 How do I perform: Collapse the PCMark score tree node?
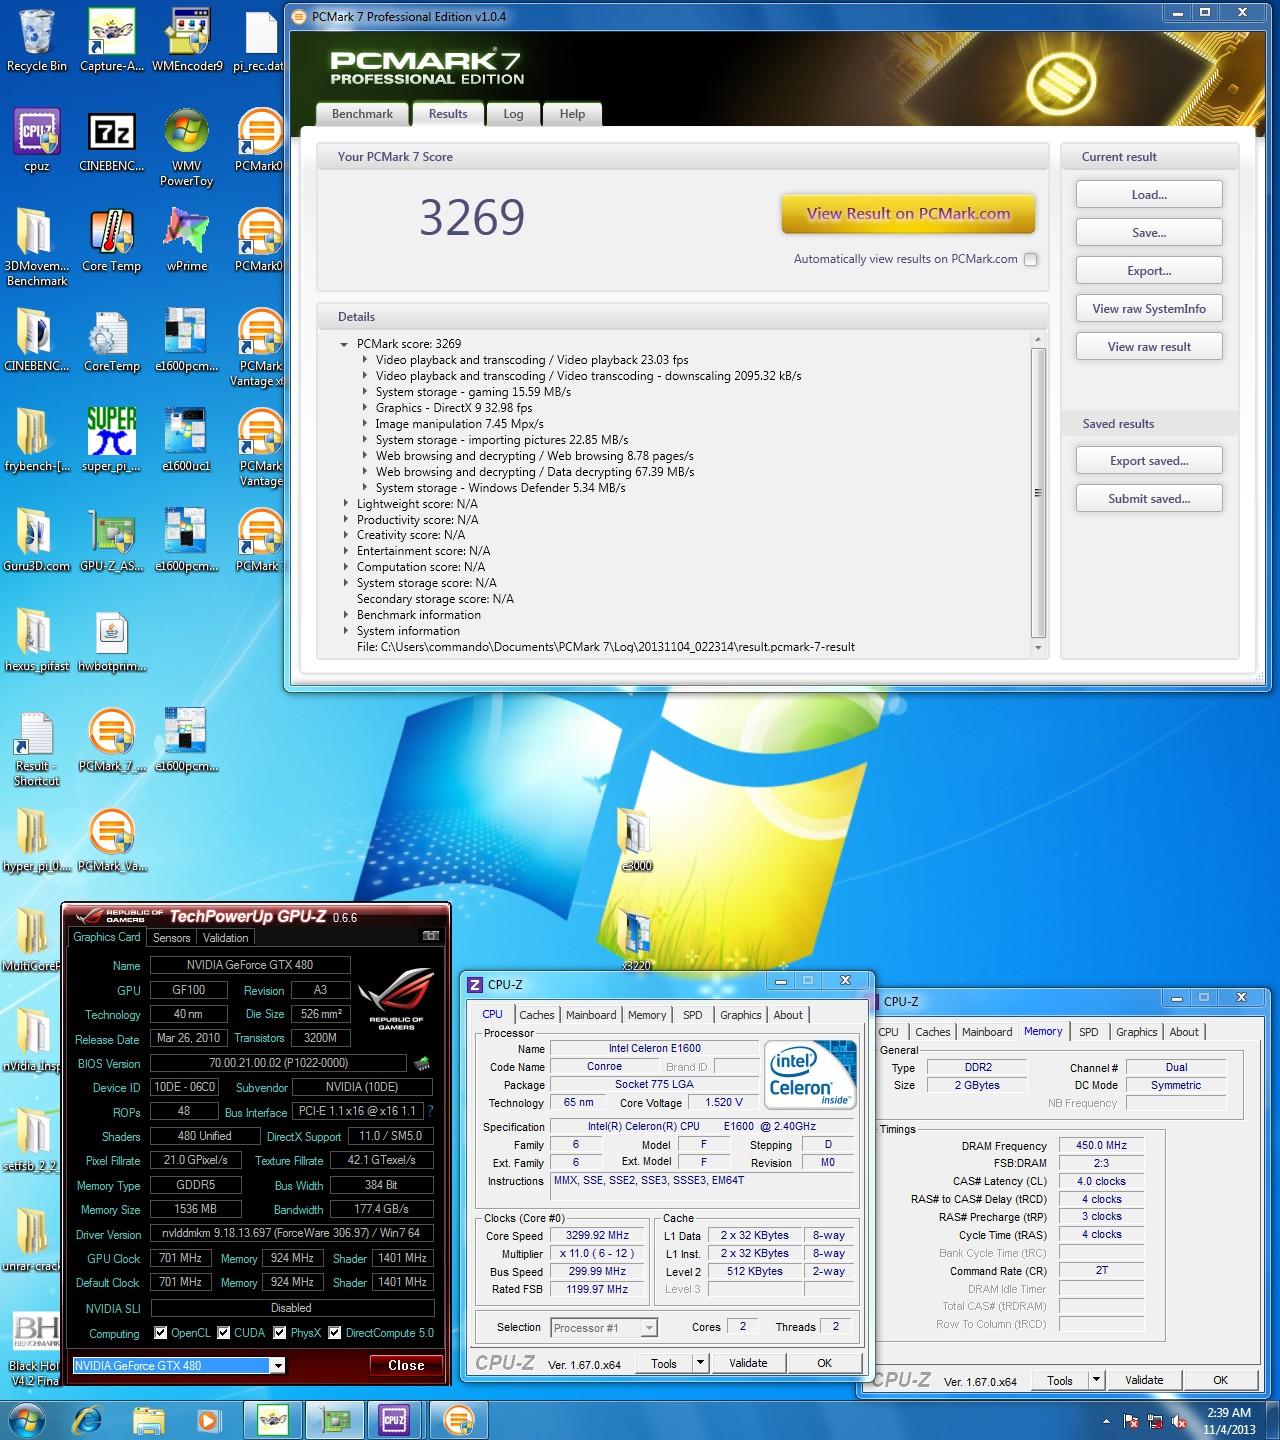coord(345,344)
